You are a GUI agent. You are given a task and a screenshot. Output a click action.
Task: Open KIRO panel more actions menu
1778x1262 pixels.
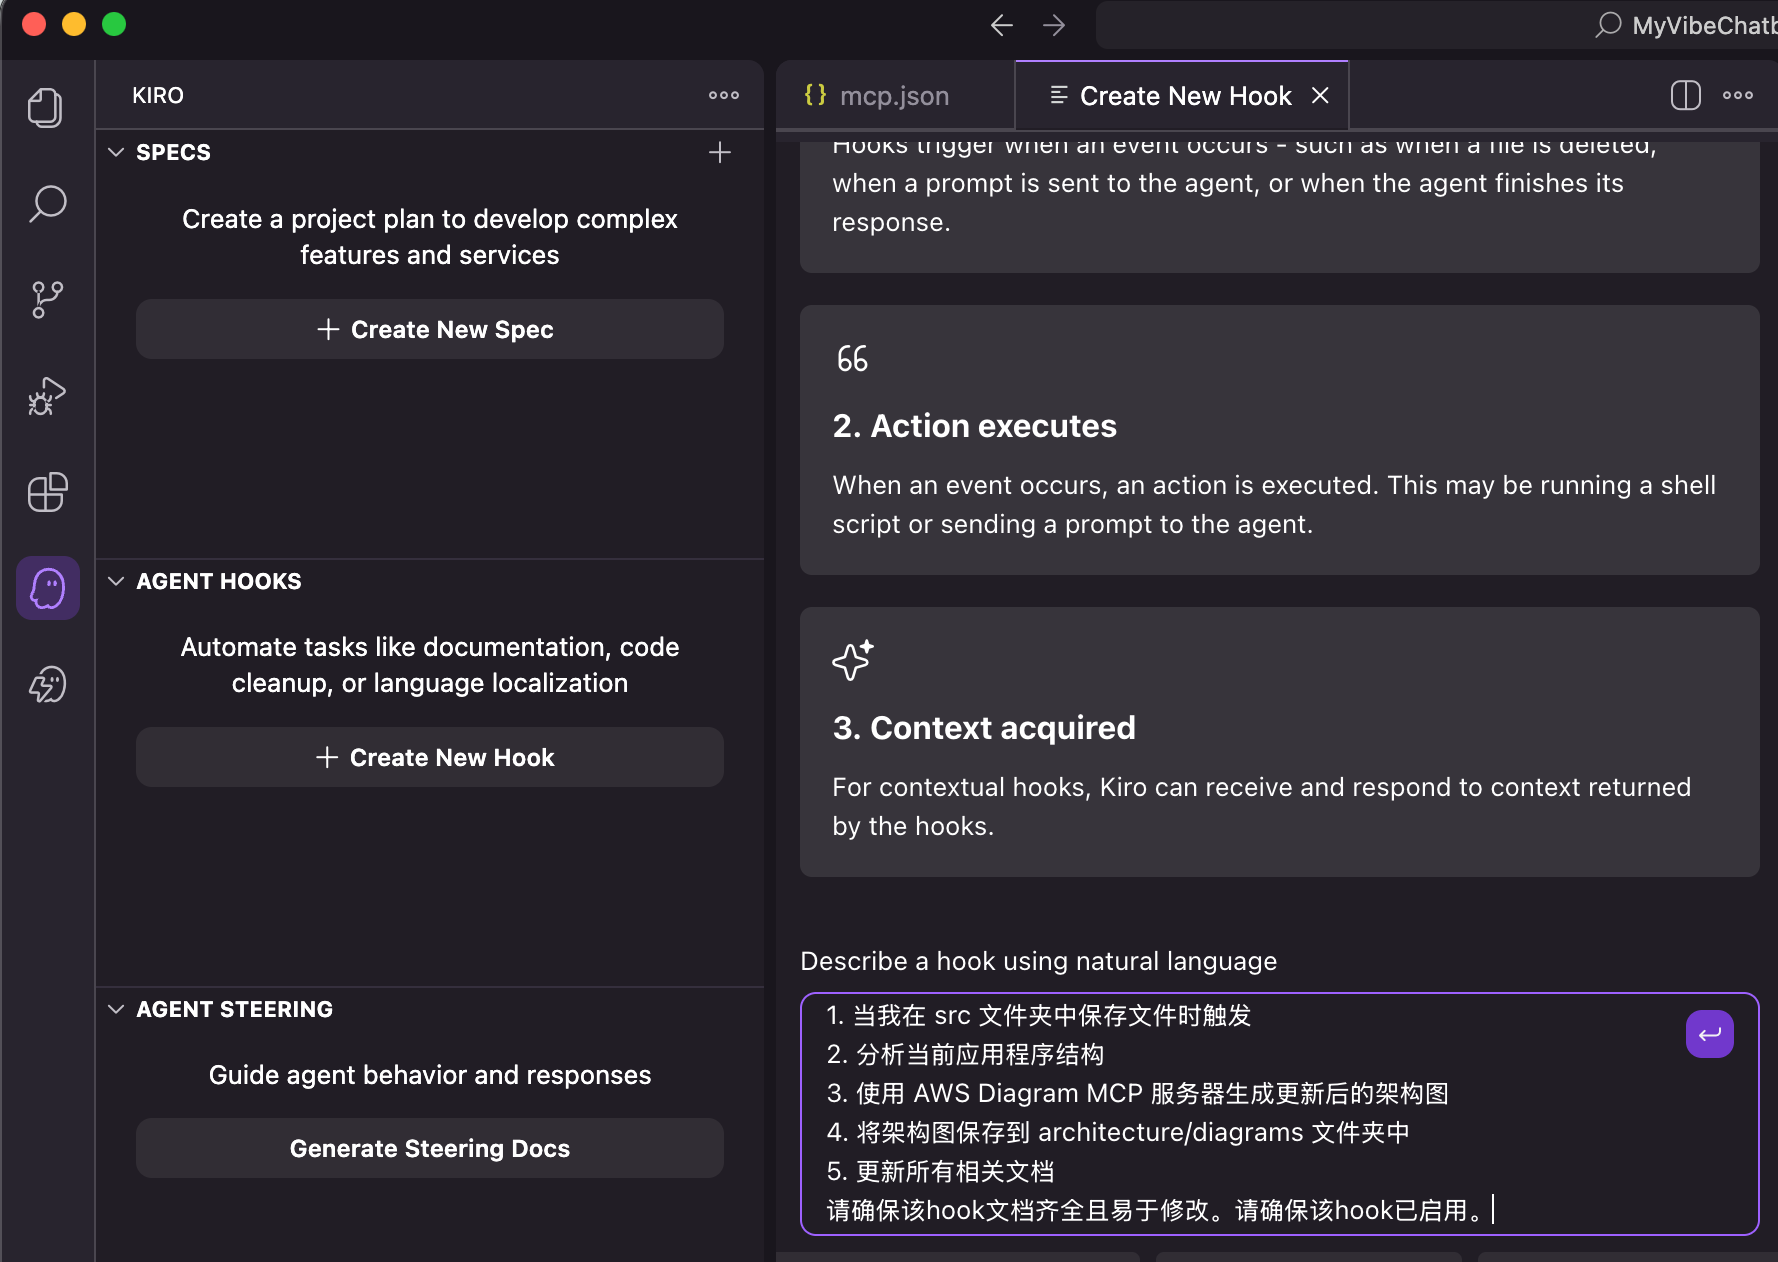tap(723, 95)
